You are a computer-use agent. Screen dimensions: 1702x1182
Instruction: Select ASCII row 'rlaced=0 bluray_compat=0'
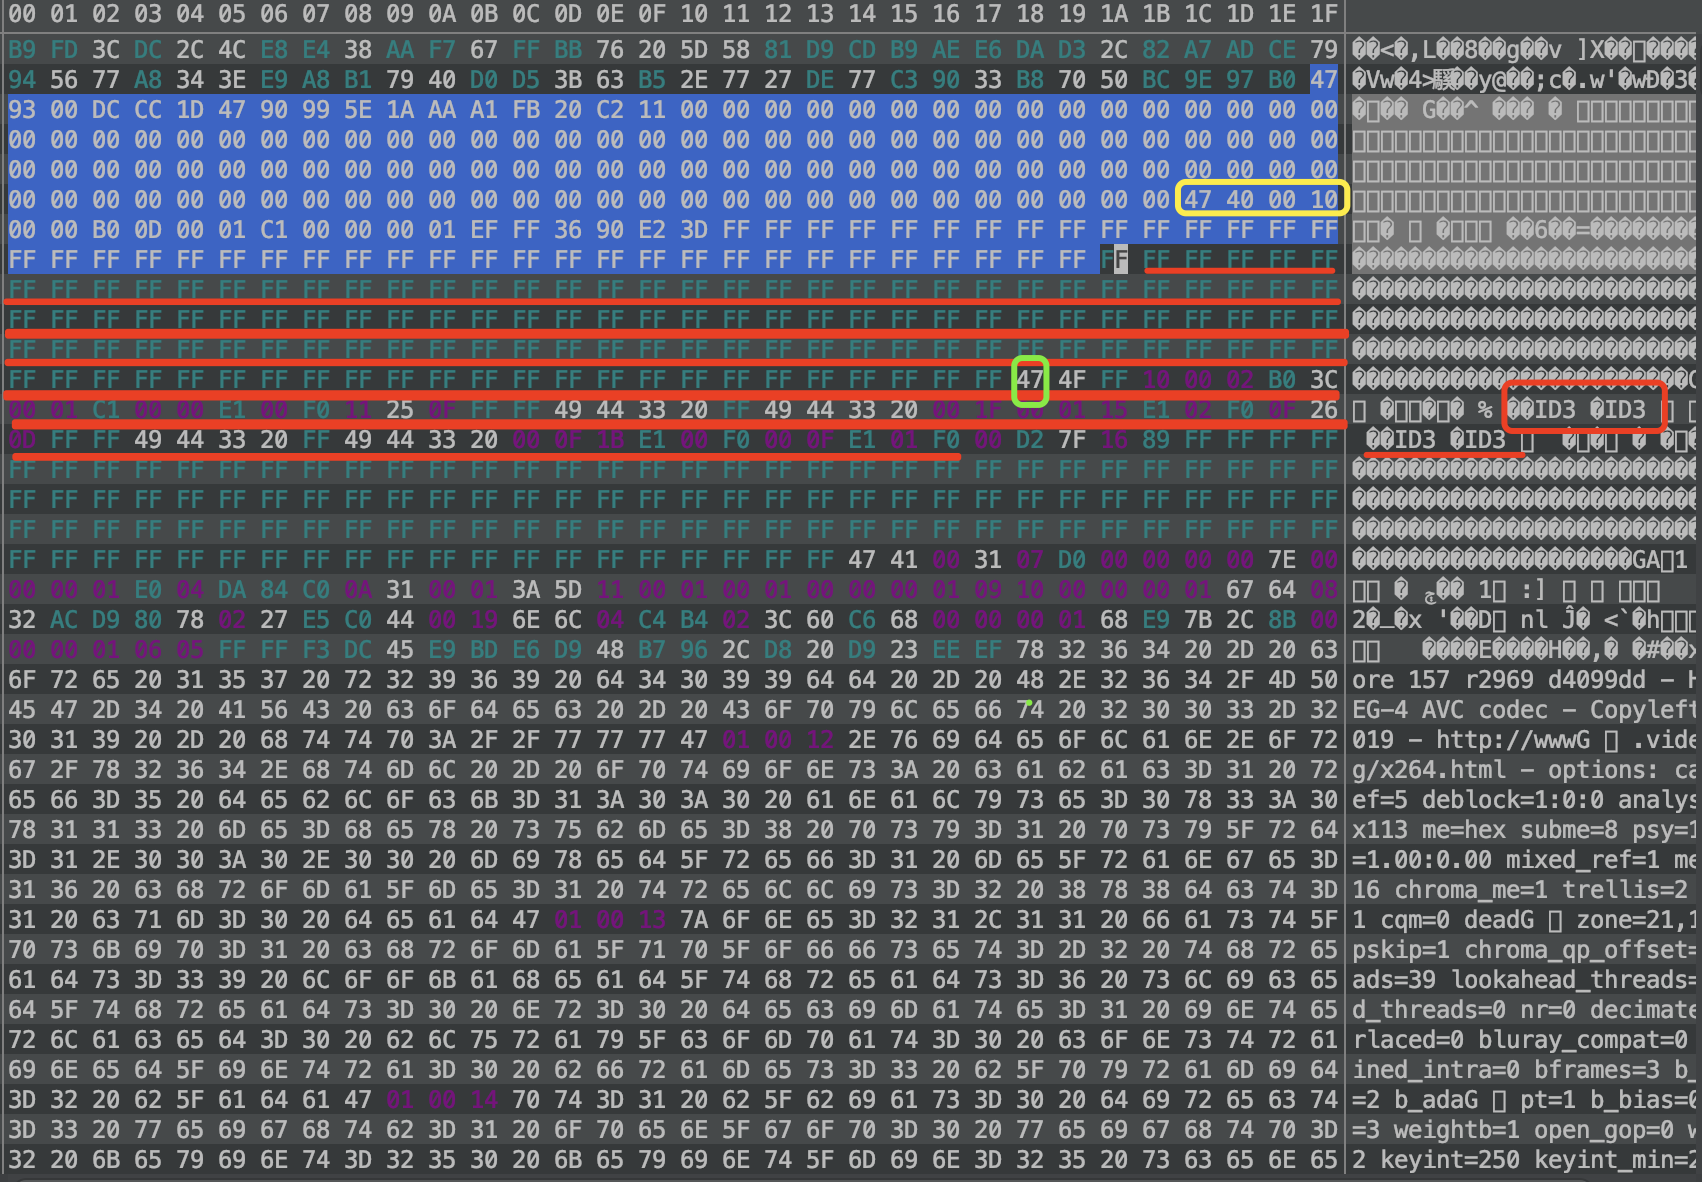1524,1040
